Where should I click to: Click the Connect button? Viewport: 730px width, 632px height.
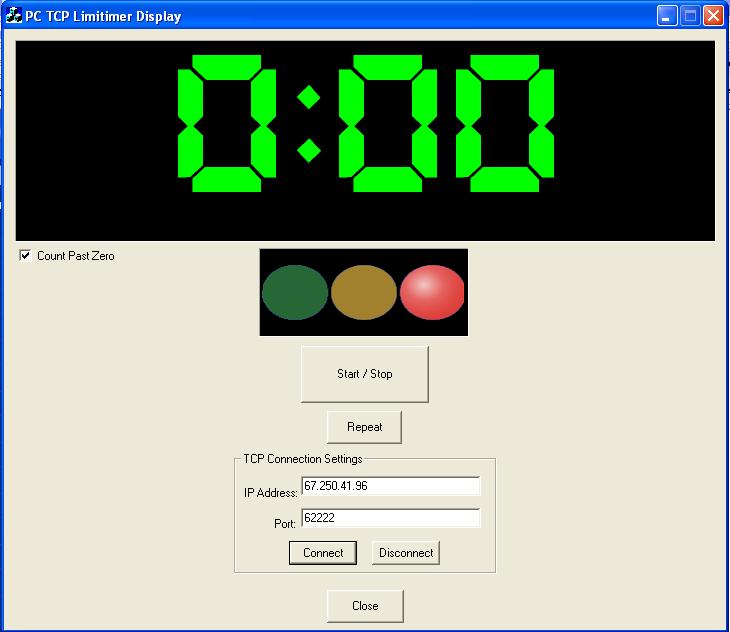click(323, 553)
